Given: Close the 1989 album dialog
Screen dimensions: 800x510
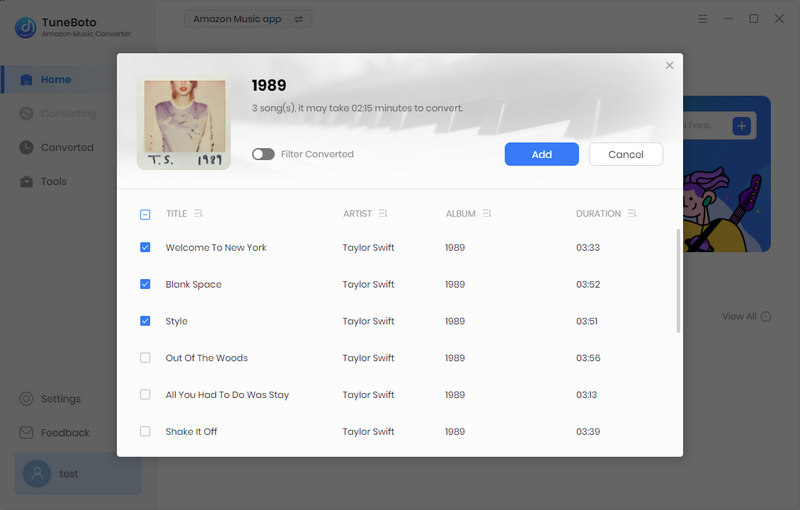Looking at the screenshot, I should pyautogui.click(x=669, y=65).
